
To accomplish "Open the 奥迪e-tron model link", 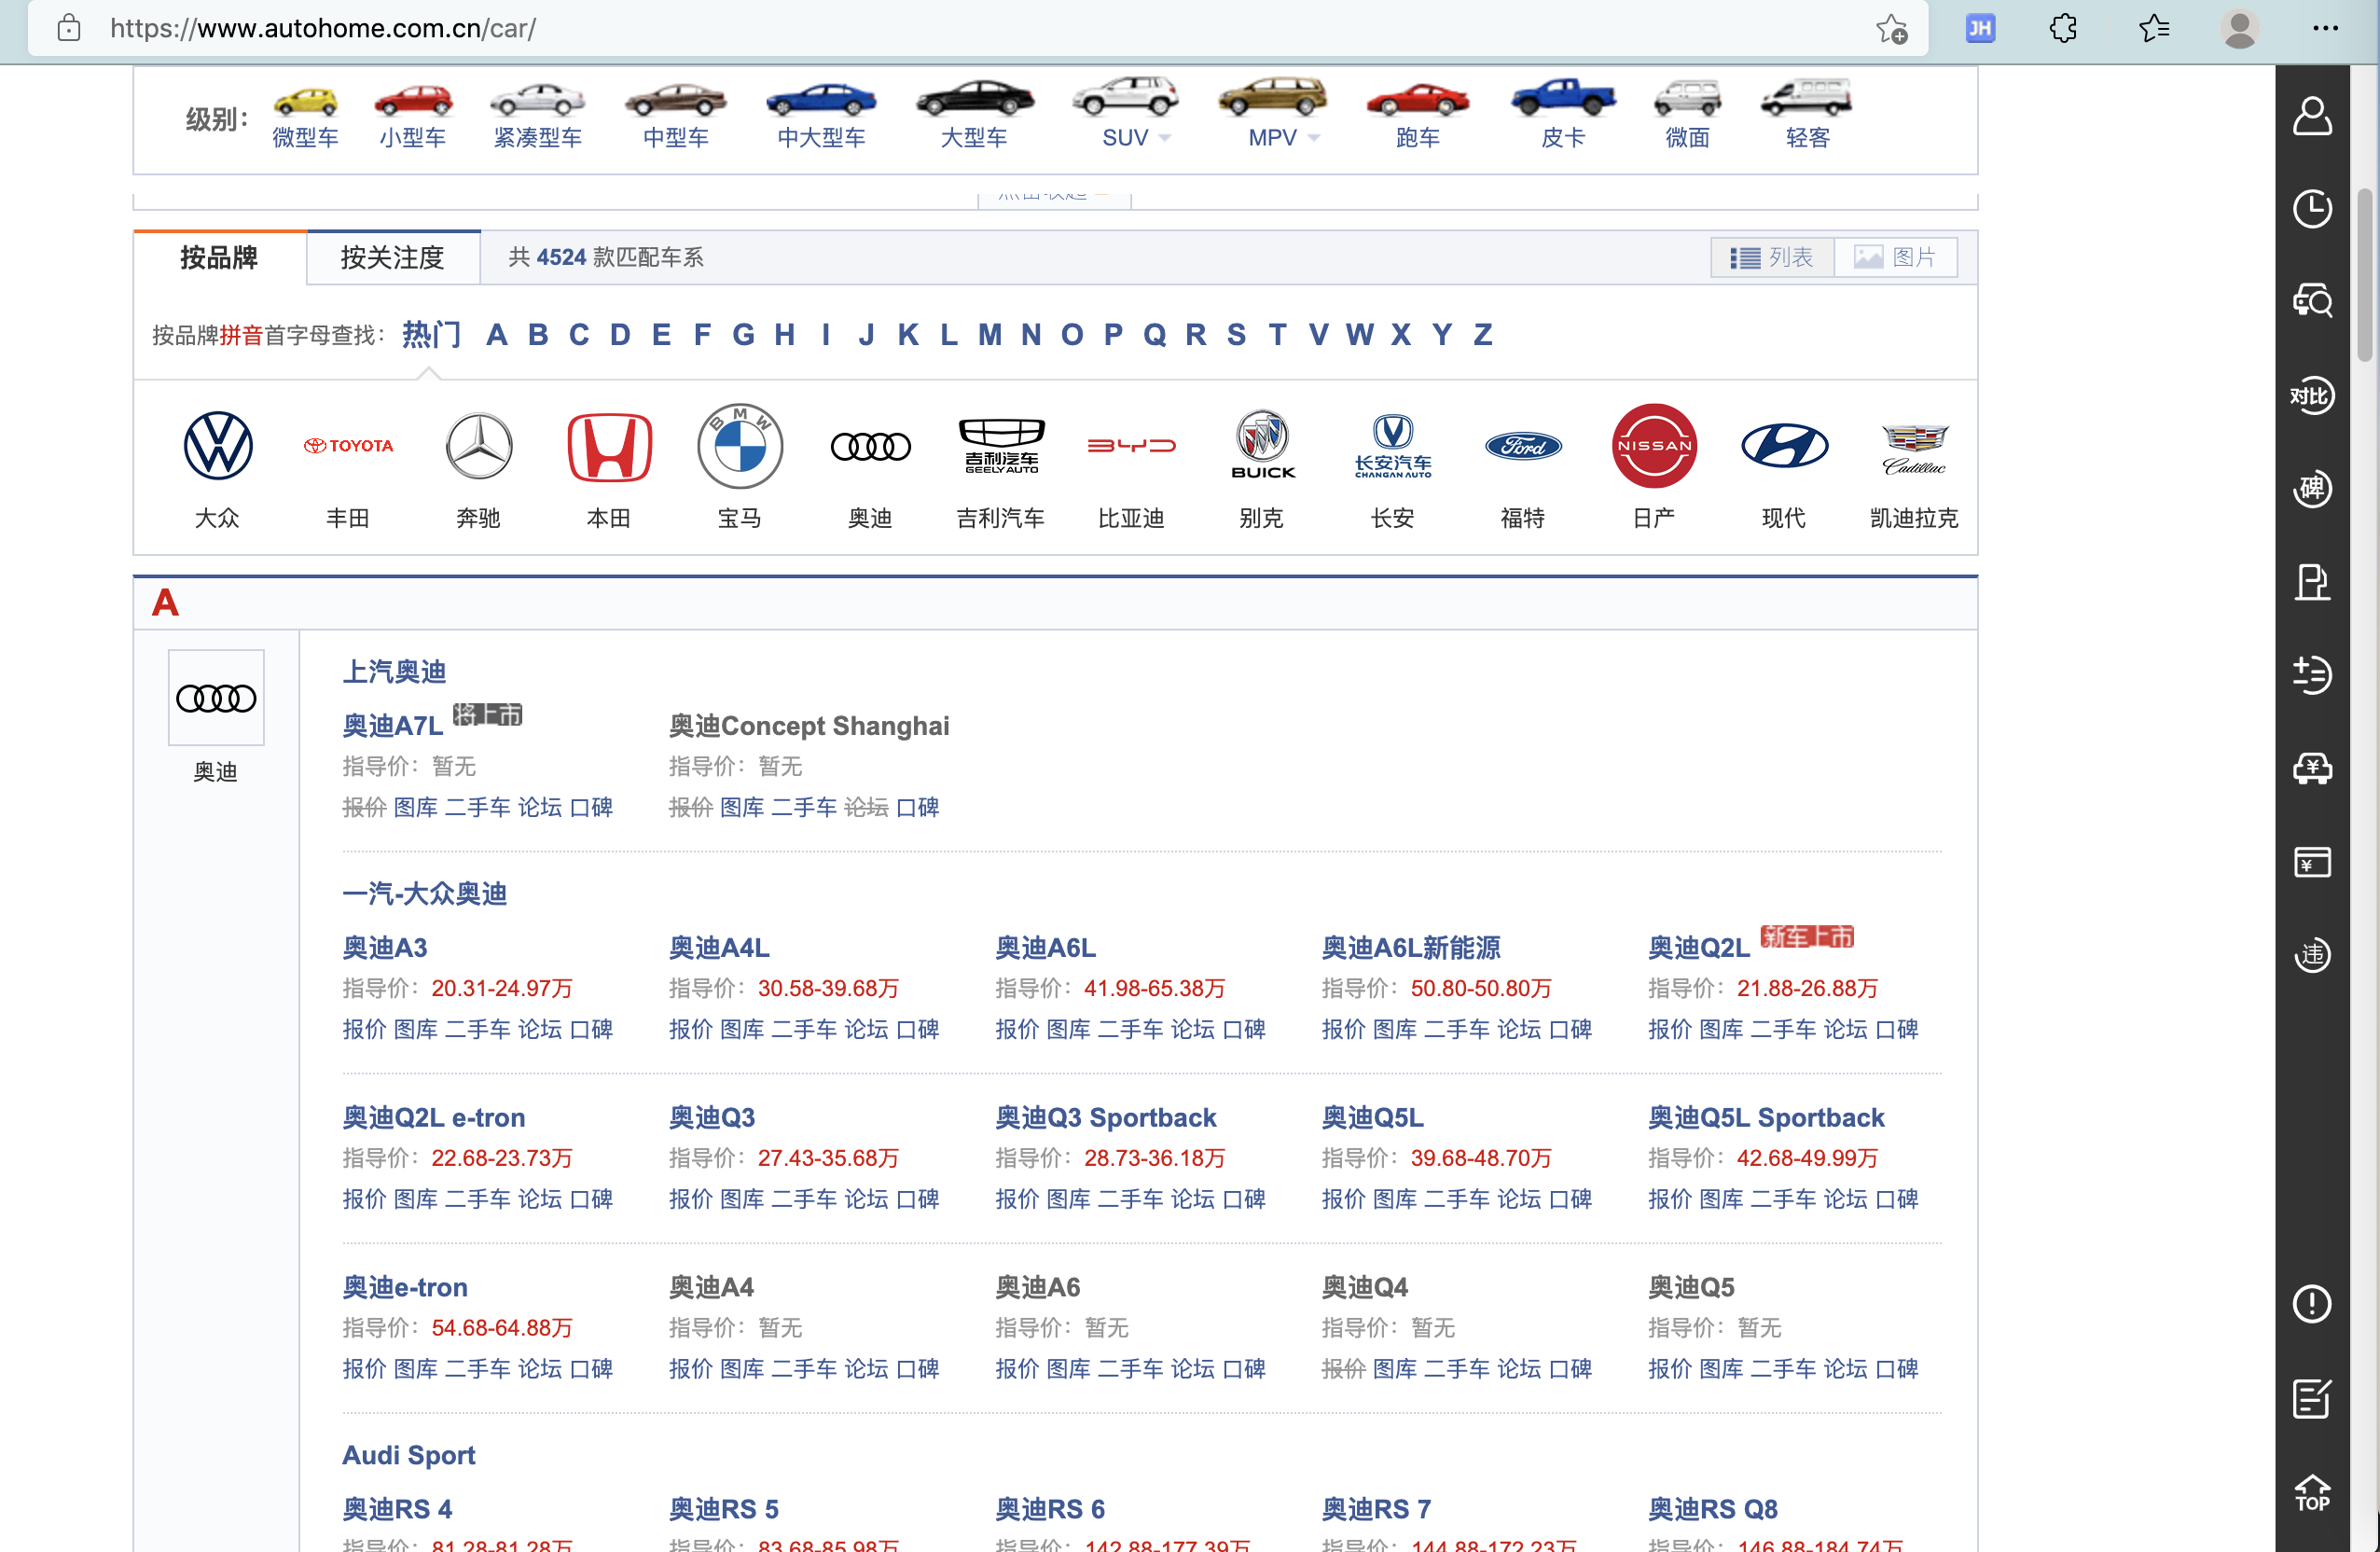I will [x=405, y=1287].
